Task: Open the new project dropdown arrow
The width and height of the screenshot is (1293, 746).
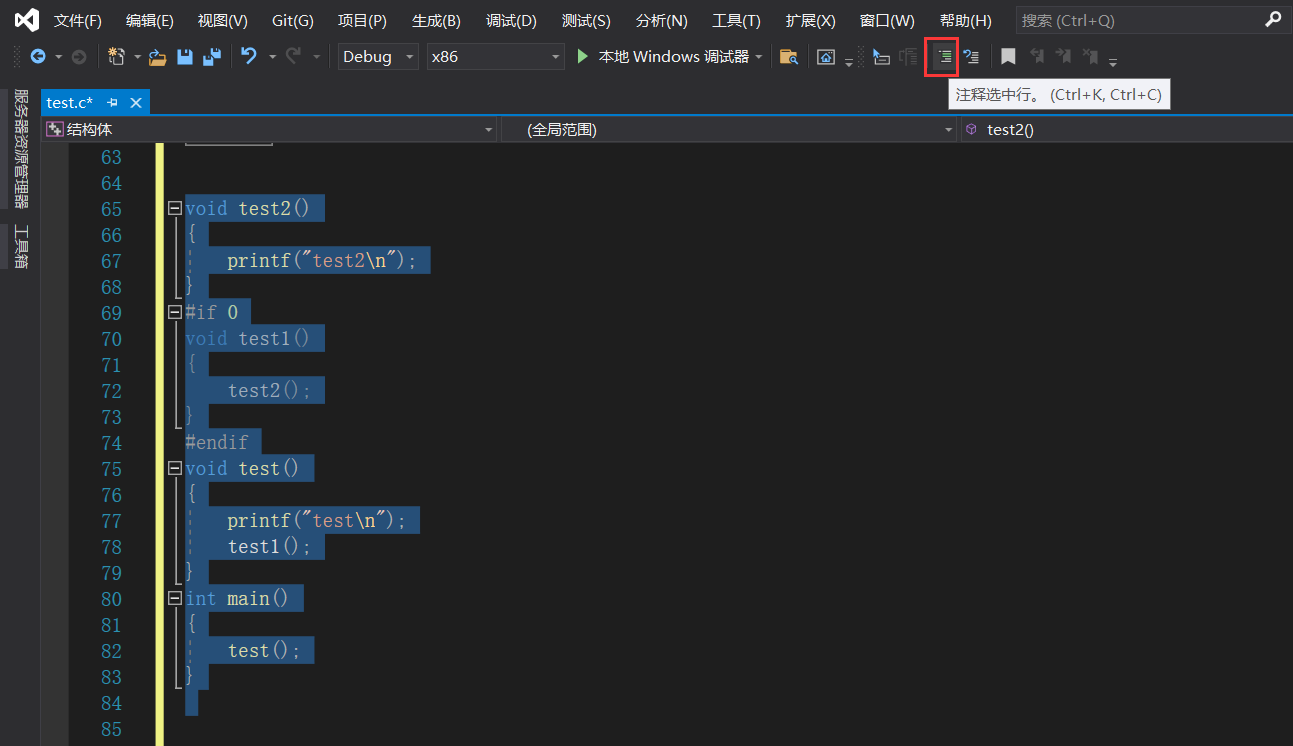Action: click(137, 57)
